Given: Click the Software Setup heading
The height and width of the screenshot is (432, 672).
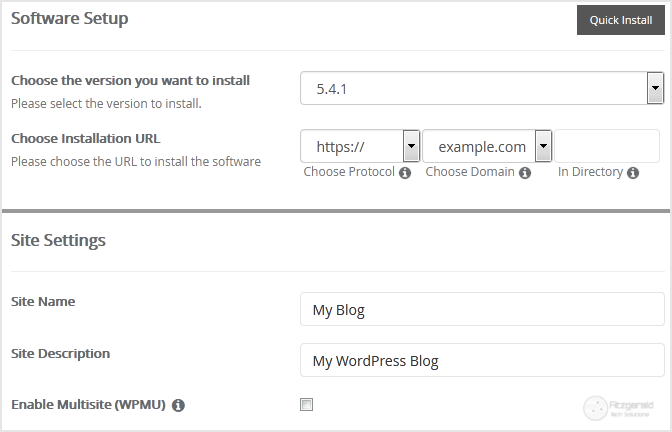Looking at the screenshot, I should (x=69, y=18).
